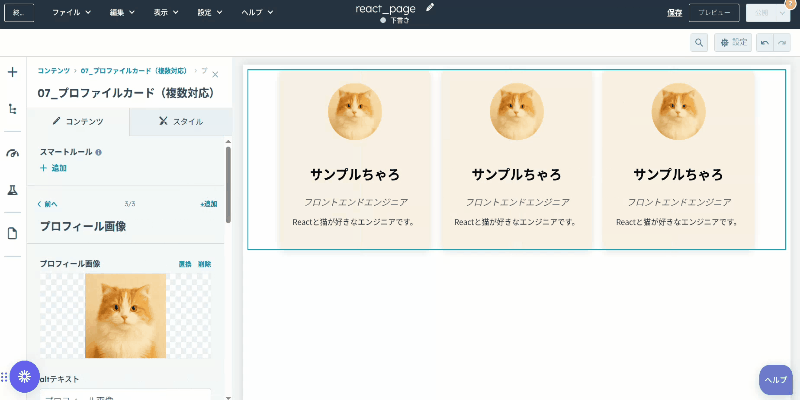Open the page document icon in sidebar

tap(13, 234)
